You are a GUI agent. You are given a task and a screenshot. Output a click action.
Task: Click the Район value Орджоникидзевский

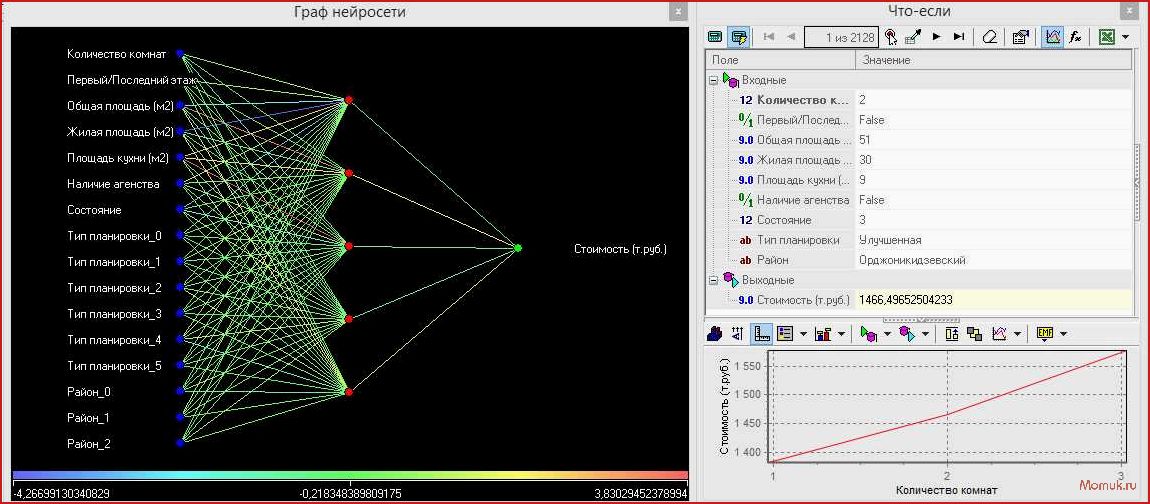(912, 260)
